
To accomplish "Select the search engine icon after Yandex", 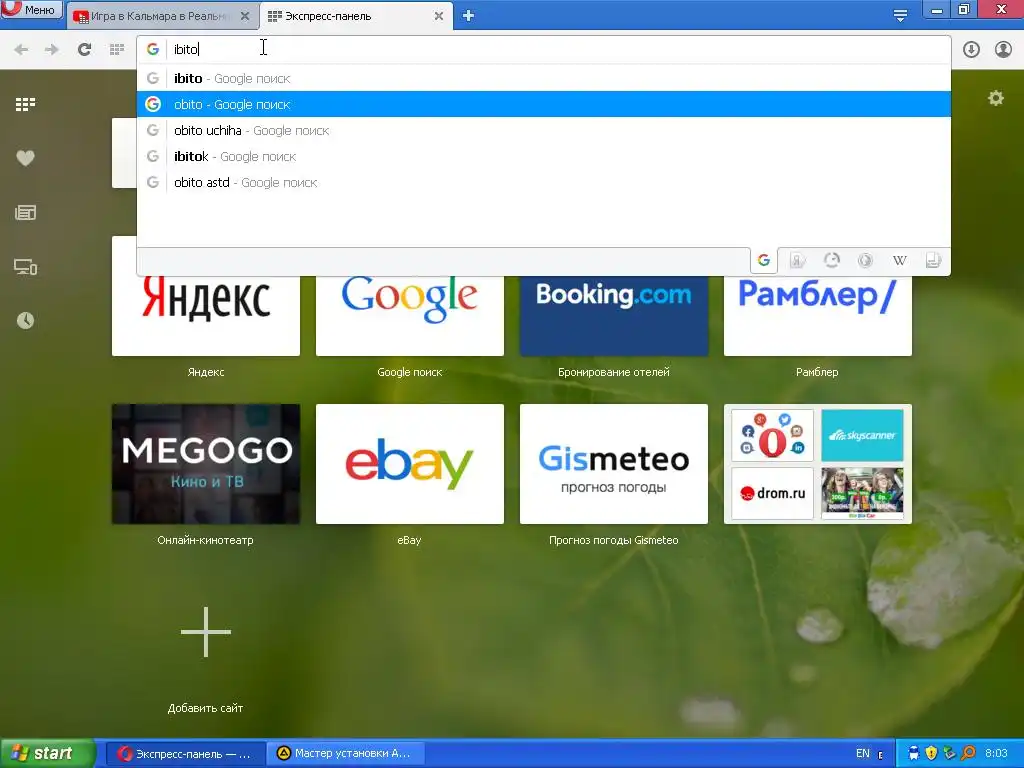I will click(x=831, y=261).
